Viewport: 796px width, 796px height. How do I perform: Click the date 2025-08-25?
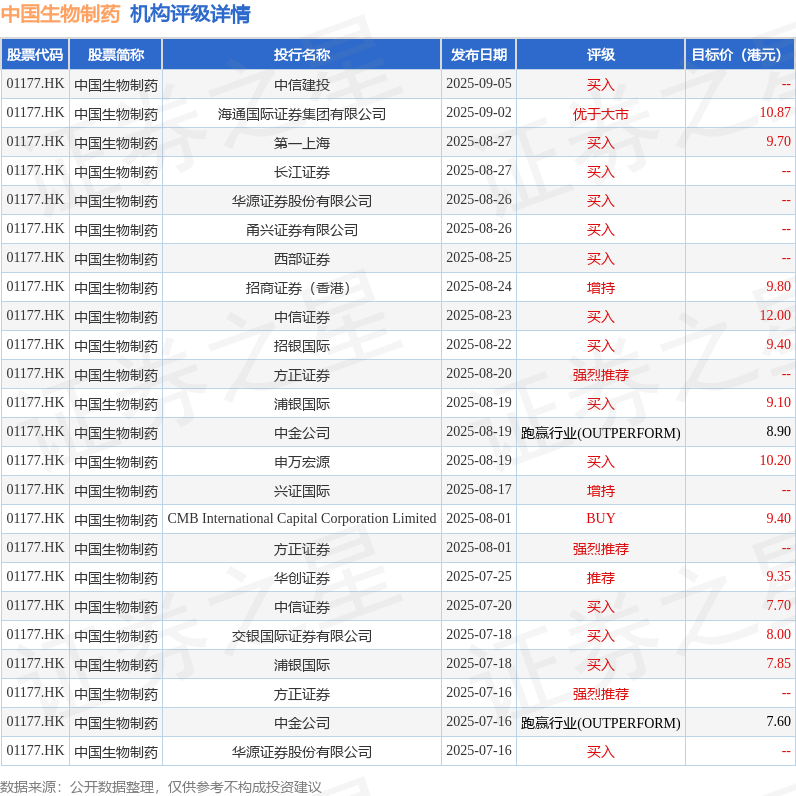point(479,257)
